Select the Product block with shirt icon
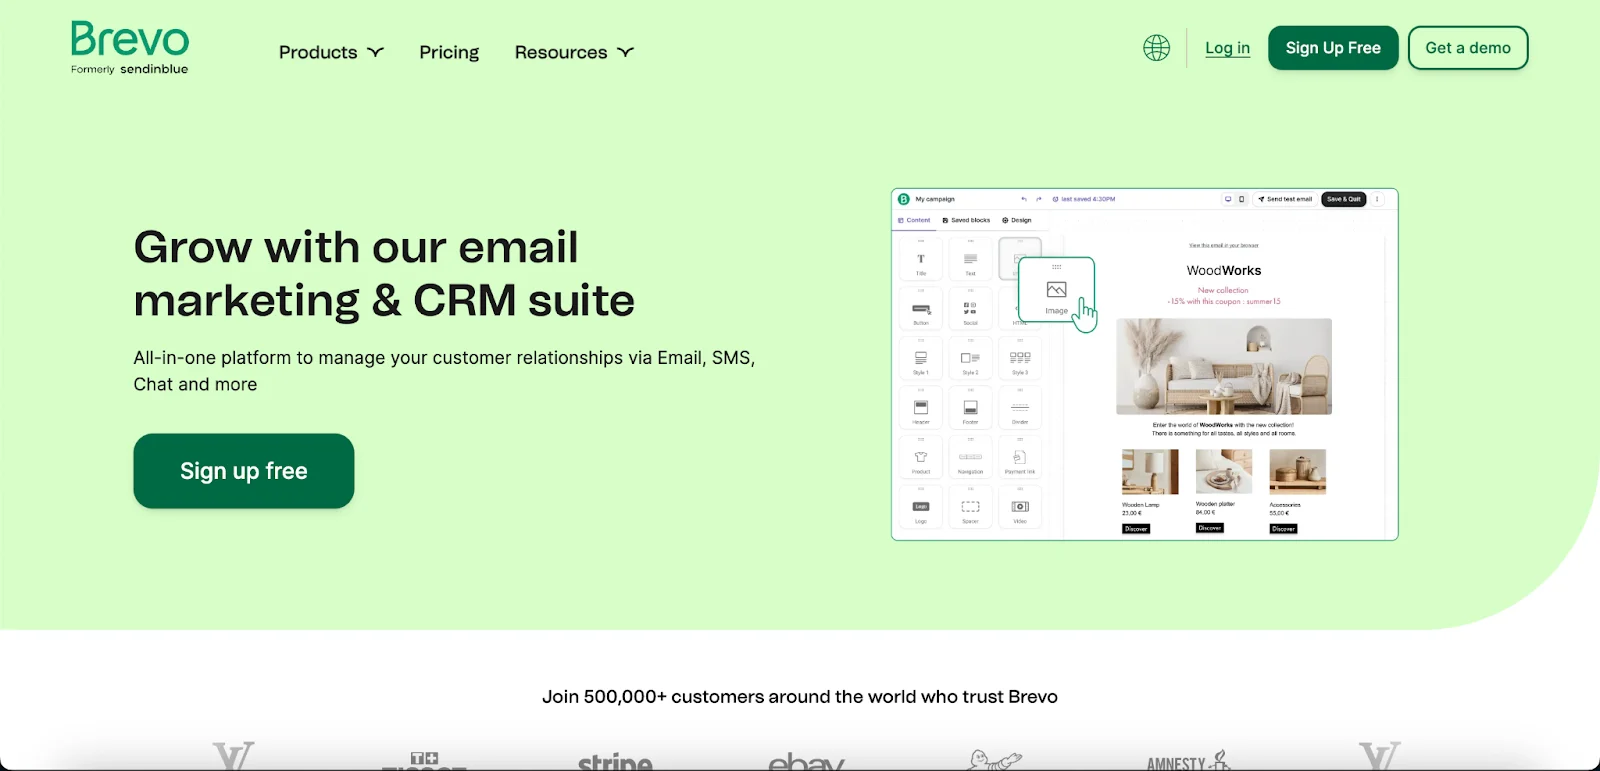This screenshot has width=1600, height=771. click(921, 458)
